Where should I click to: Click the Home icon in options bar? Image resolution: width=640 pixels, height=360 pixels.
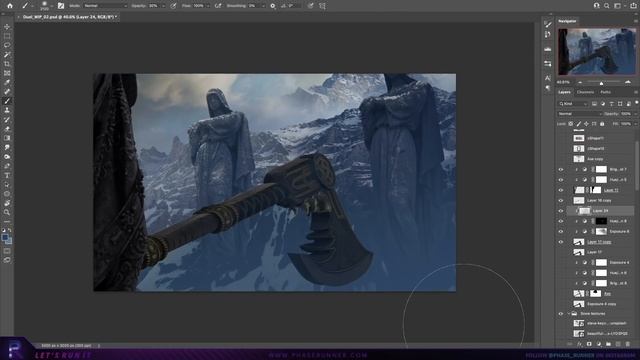tap(10, 6)
